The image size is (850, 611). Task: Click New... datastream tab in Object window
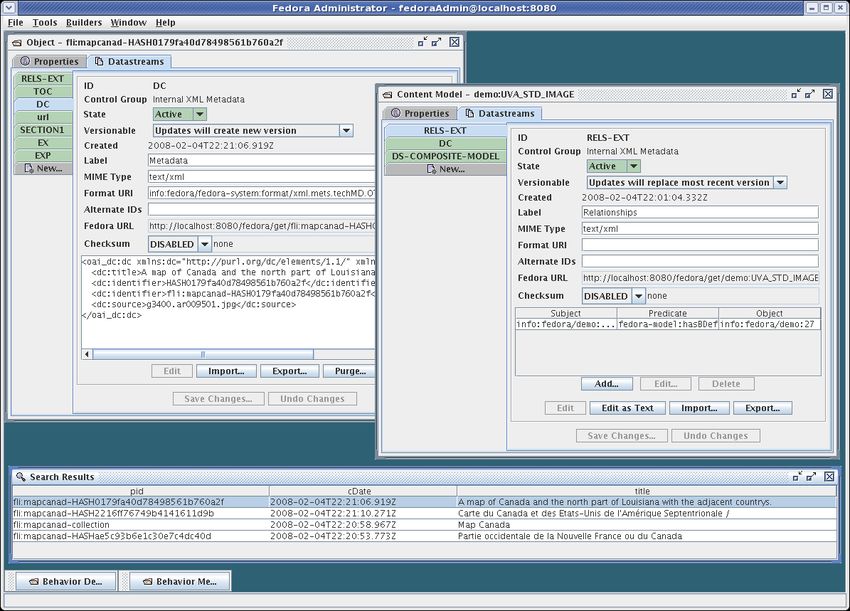tap(43, 168)
